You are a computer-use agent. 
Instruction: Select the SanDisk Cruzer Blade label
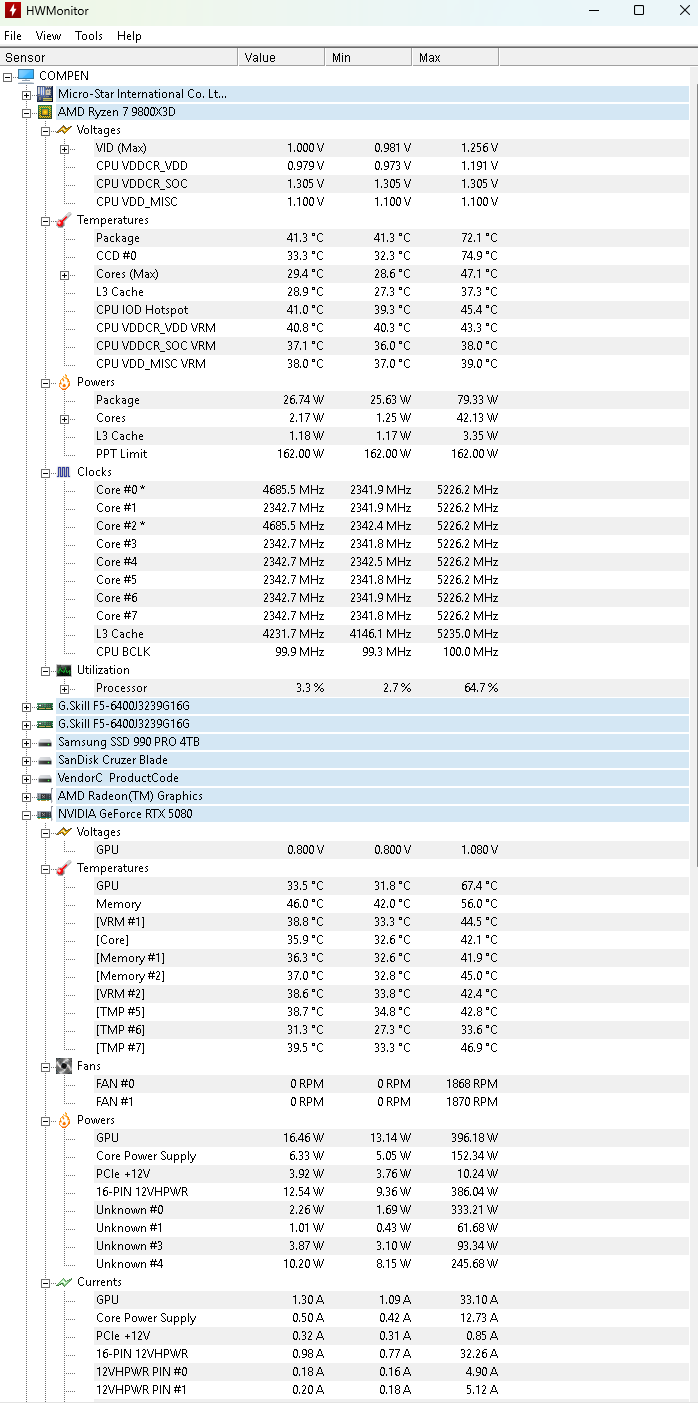pyautogui.click(x=112, y=760)
